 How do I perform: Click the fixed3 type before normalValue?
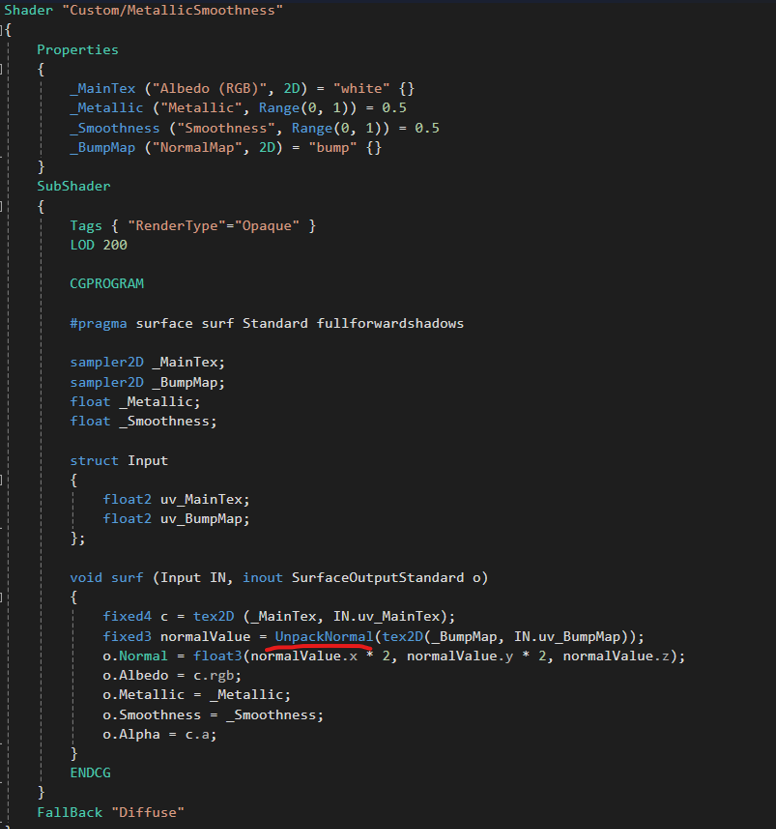click(127, 637)
